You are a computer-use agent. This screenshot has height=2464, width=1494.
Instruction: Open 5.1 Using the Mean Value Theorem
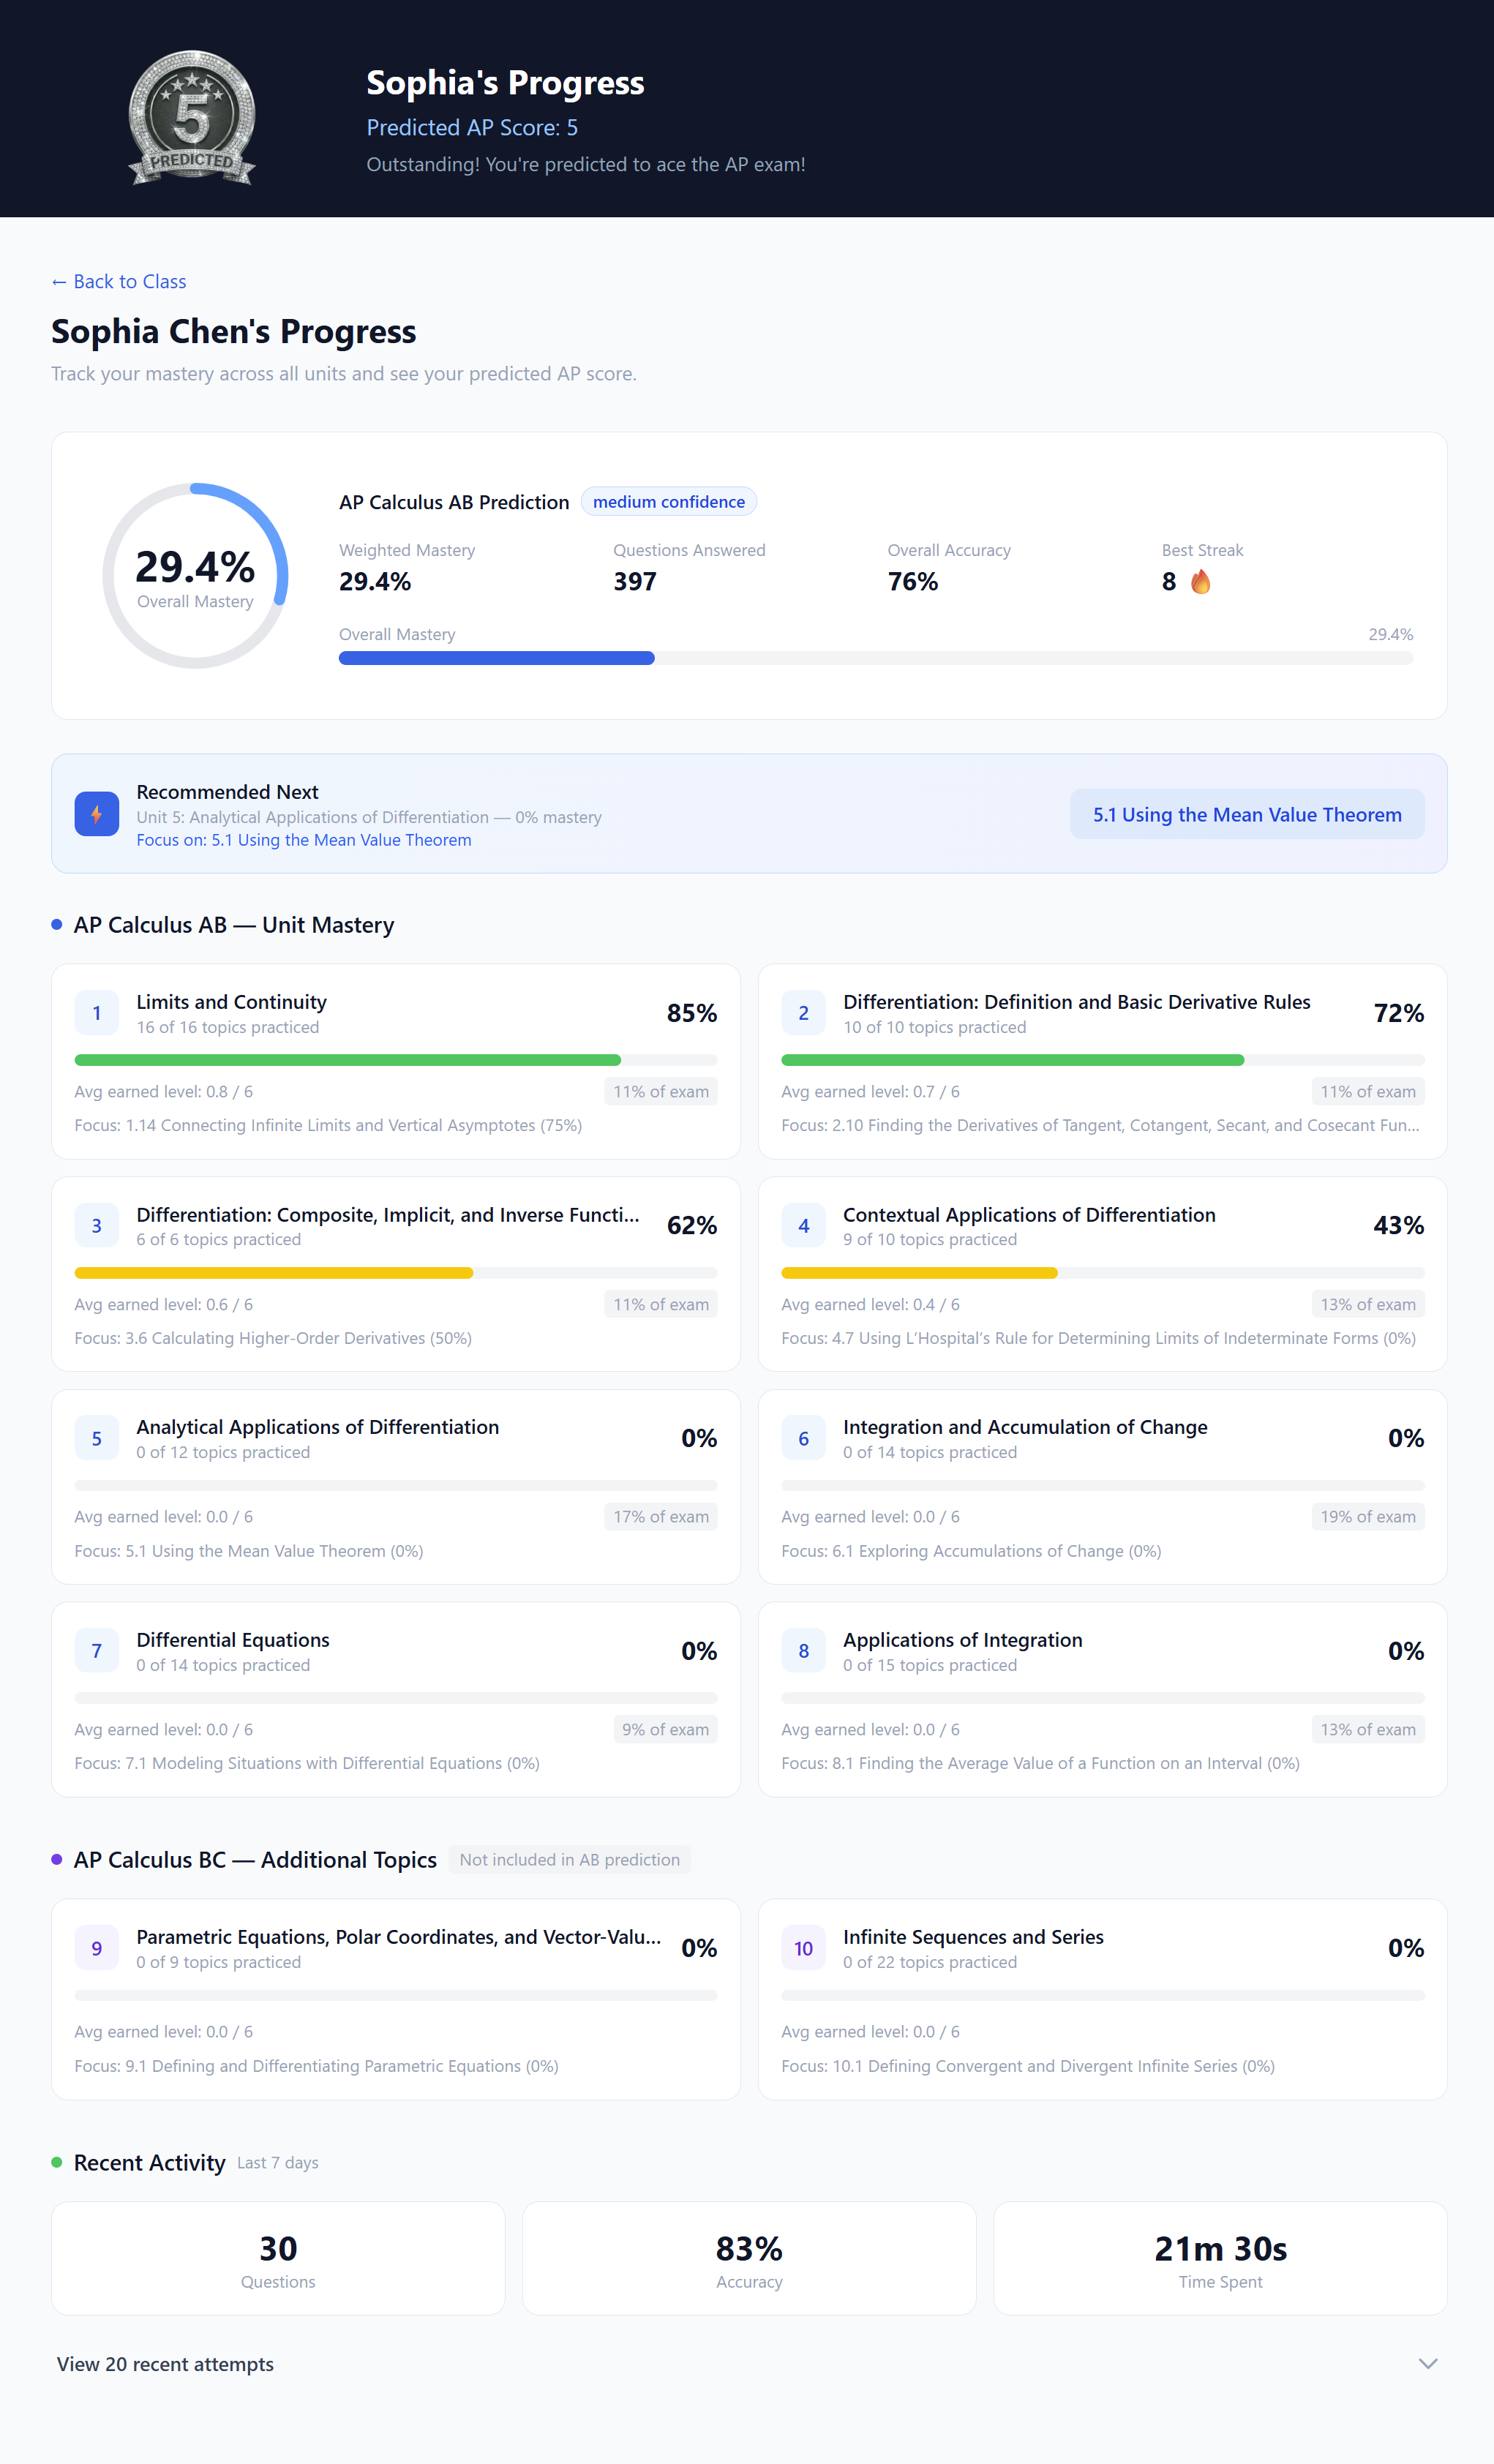1246,814
